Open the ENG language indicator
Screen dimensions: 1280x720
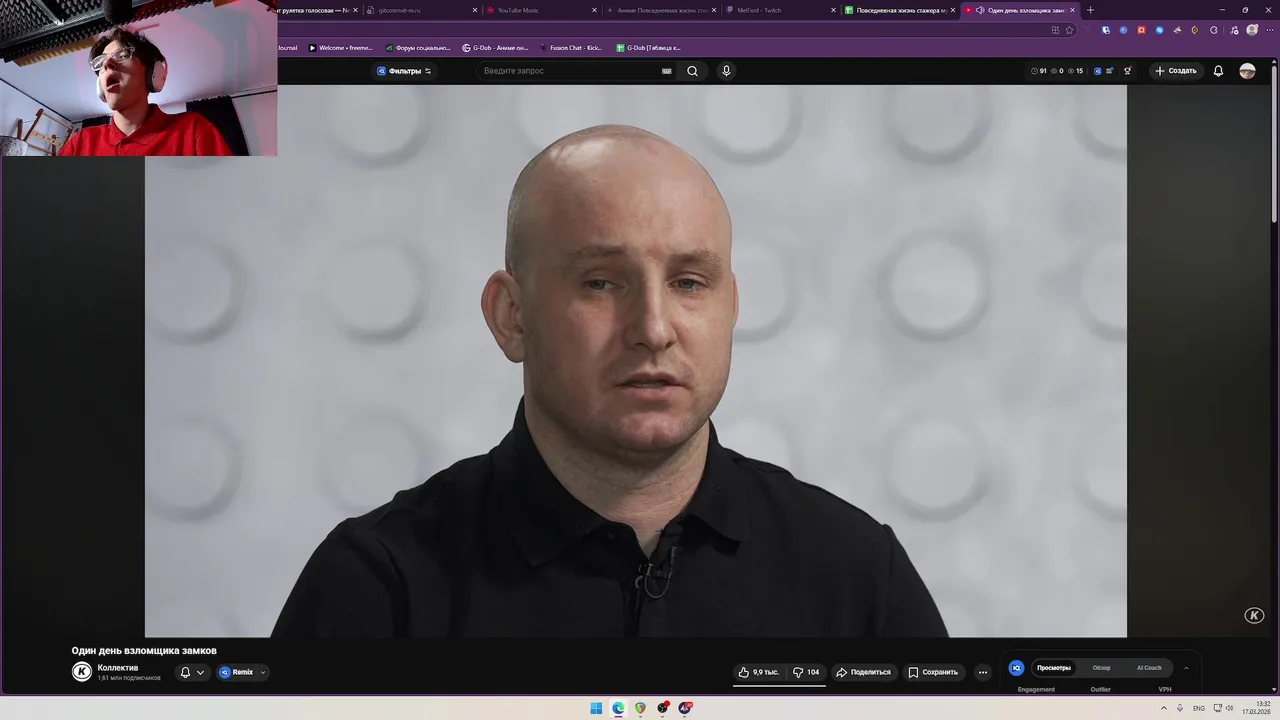(x=1199, y=708)
